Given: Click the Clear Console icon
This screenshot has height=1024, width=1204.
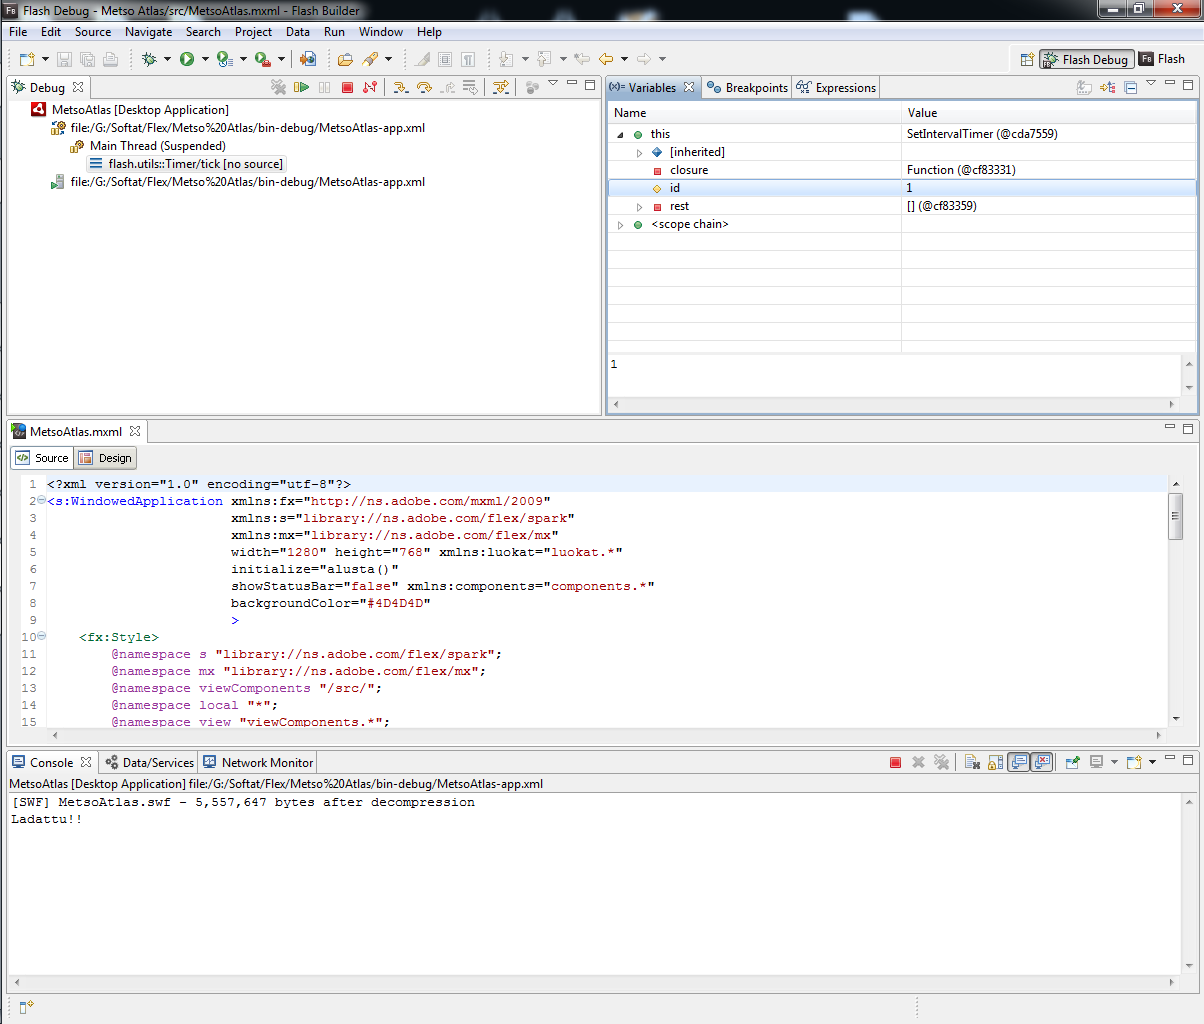Looking at the screenshot, I should point(971,762).
